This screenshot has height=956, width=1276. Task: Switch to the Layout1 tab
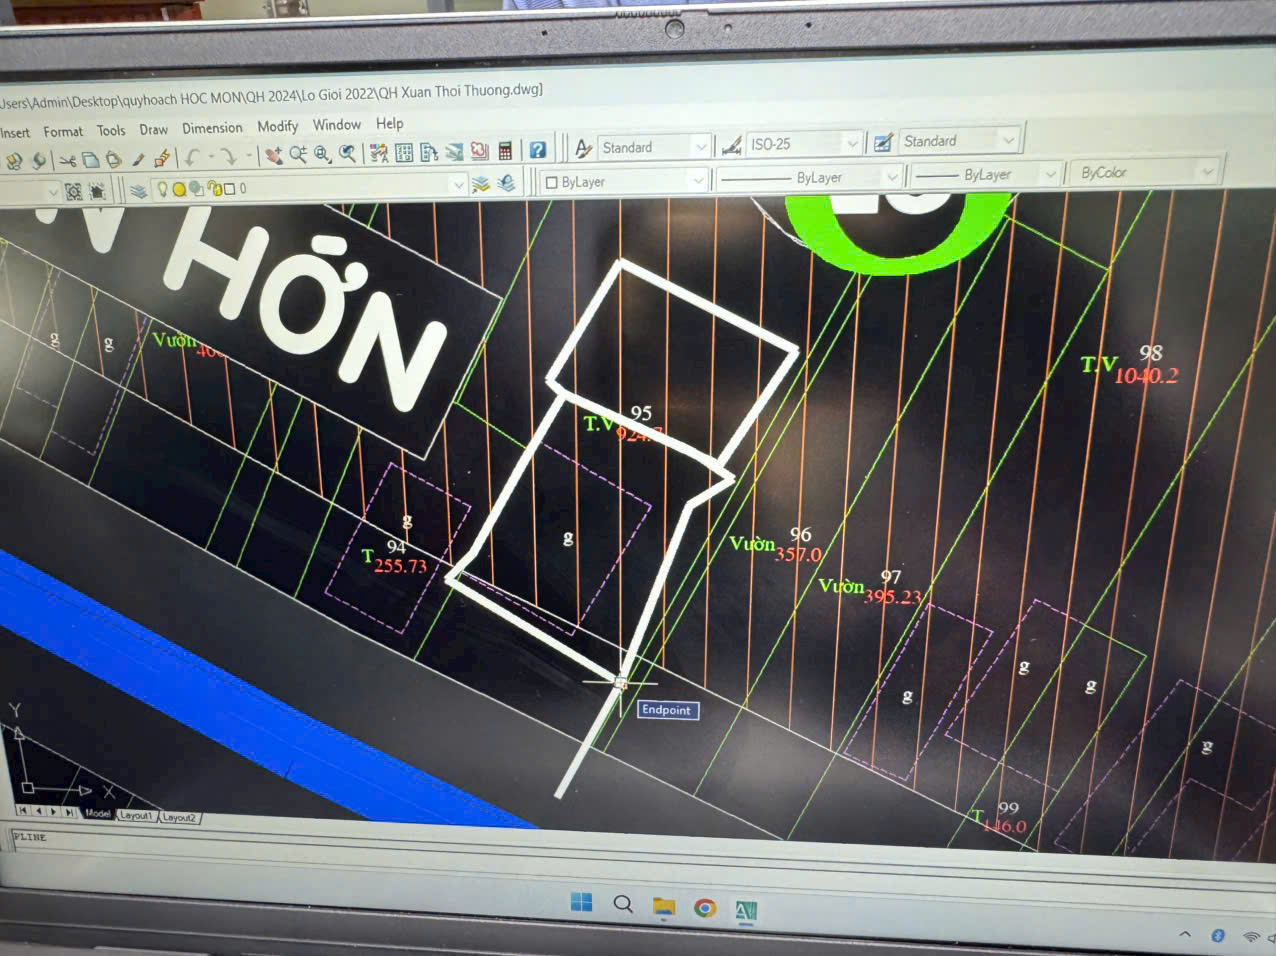(135, 816)
